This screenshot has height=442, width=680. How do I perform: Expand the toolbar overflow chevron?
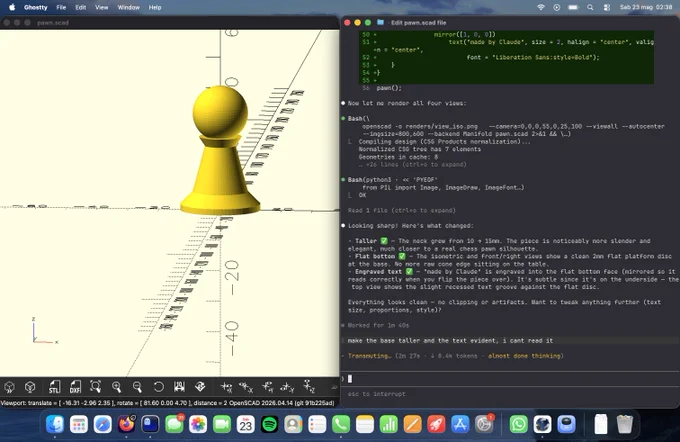[334, 387]
